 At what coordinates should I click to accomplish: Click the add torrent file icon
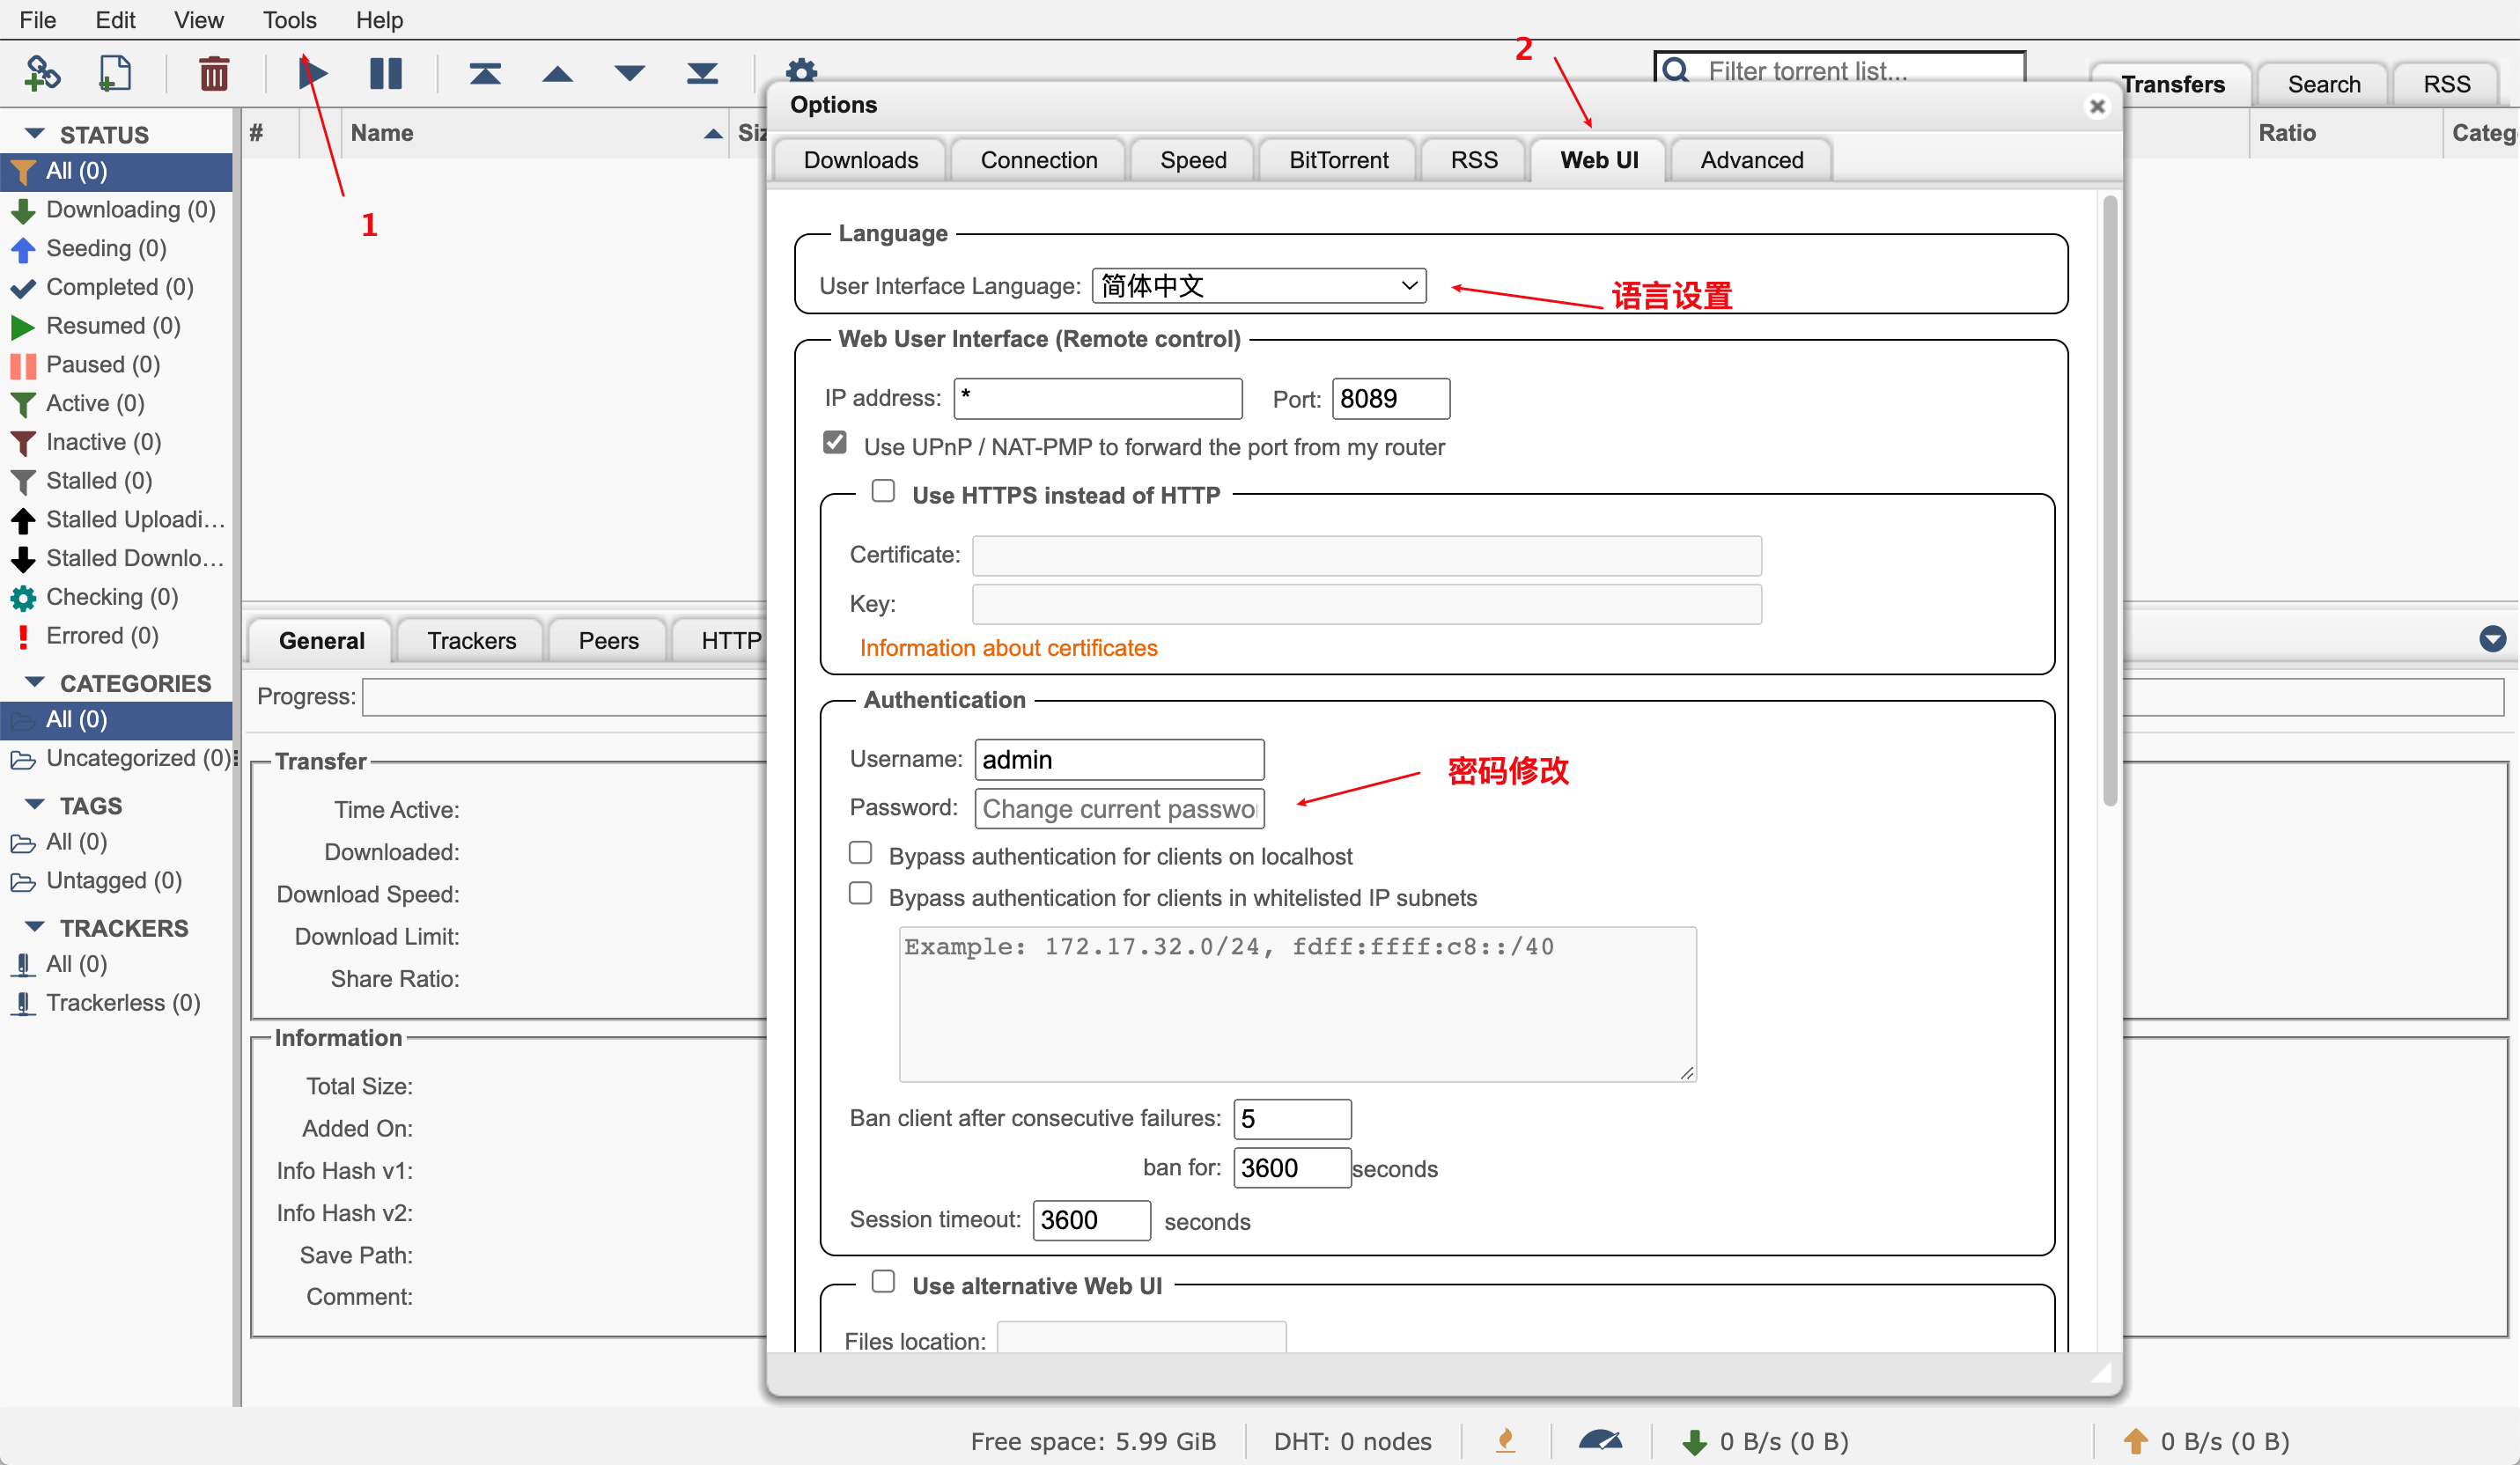[x=115, y=73]
